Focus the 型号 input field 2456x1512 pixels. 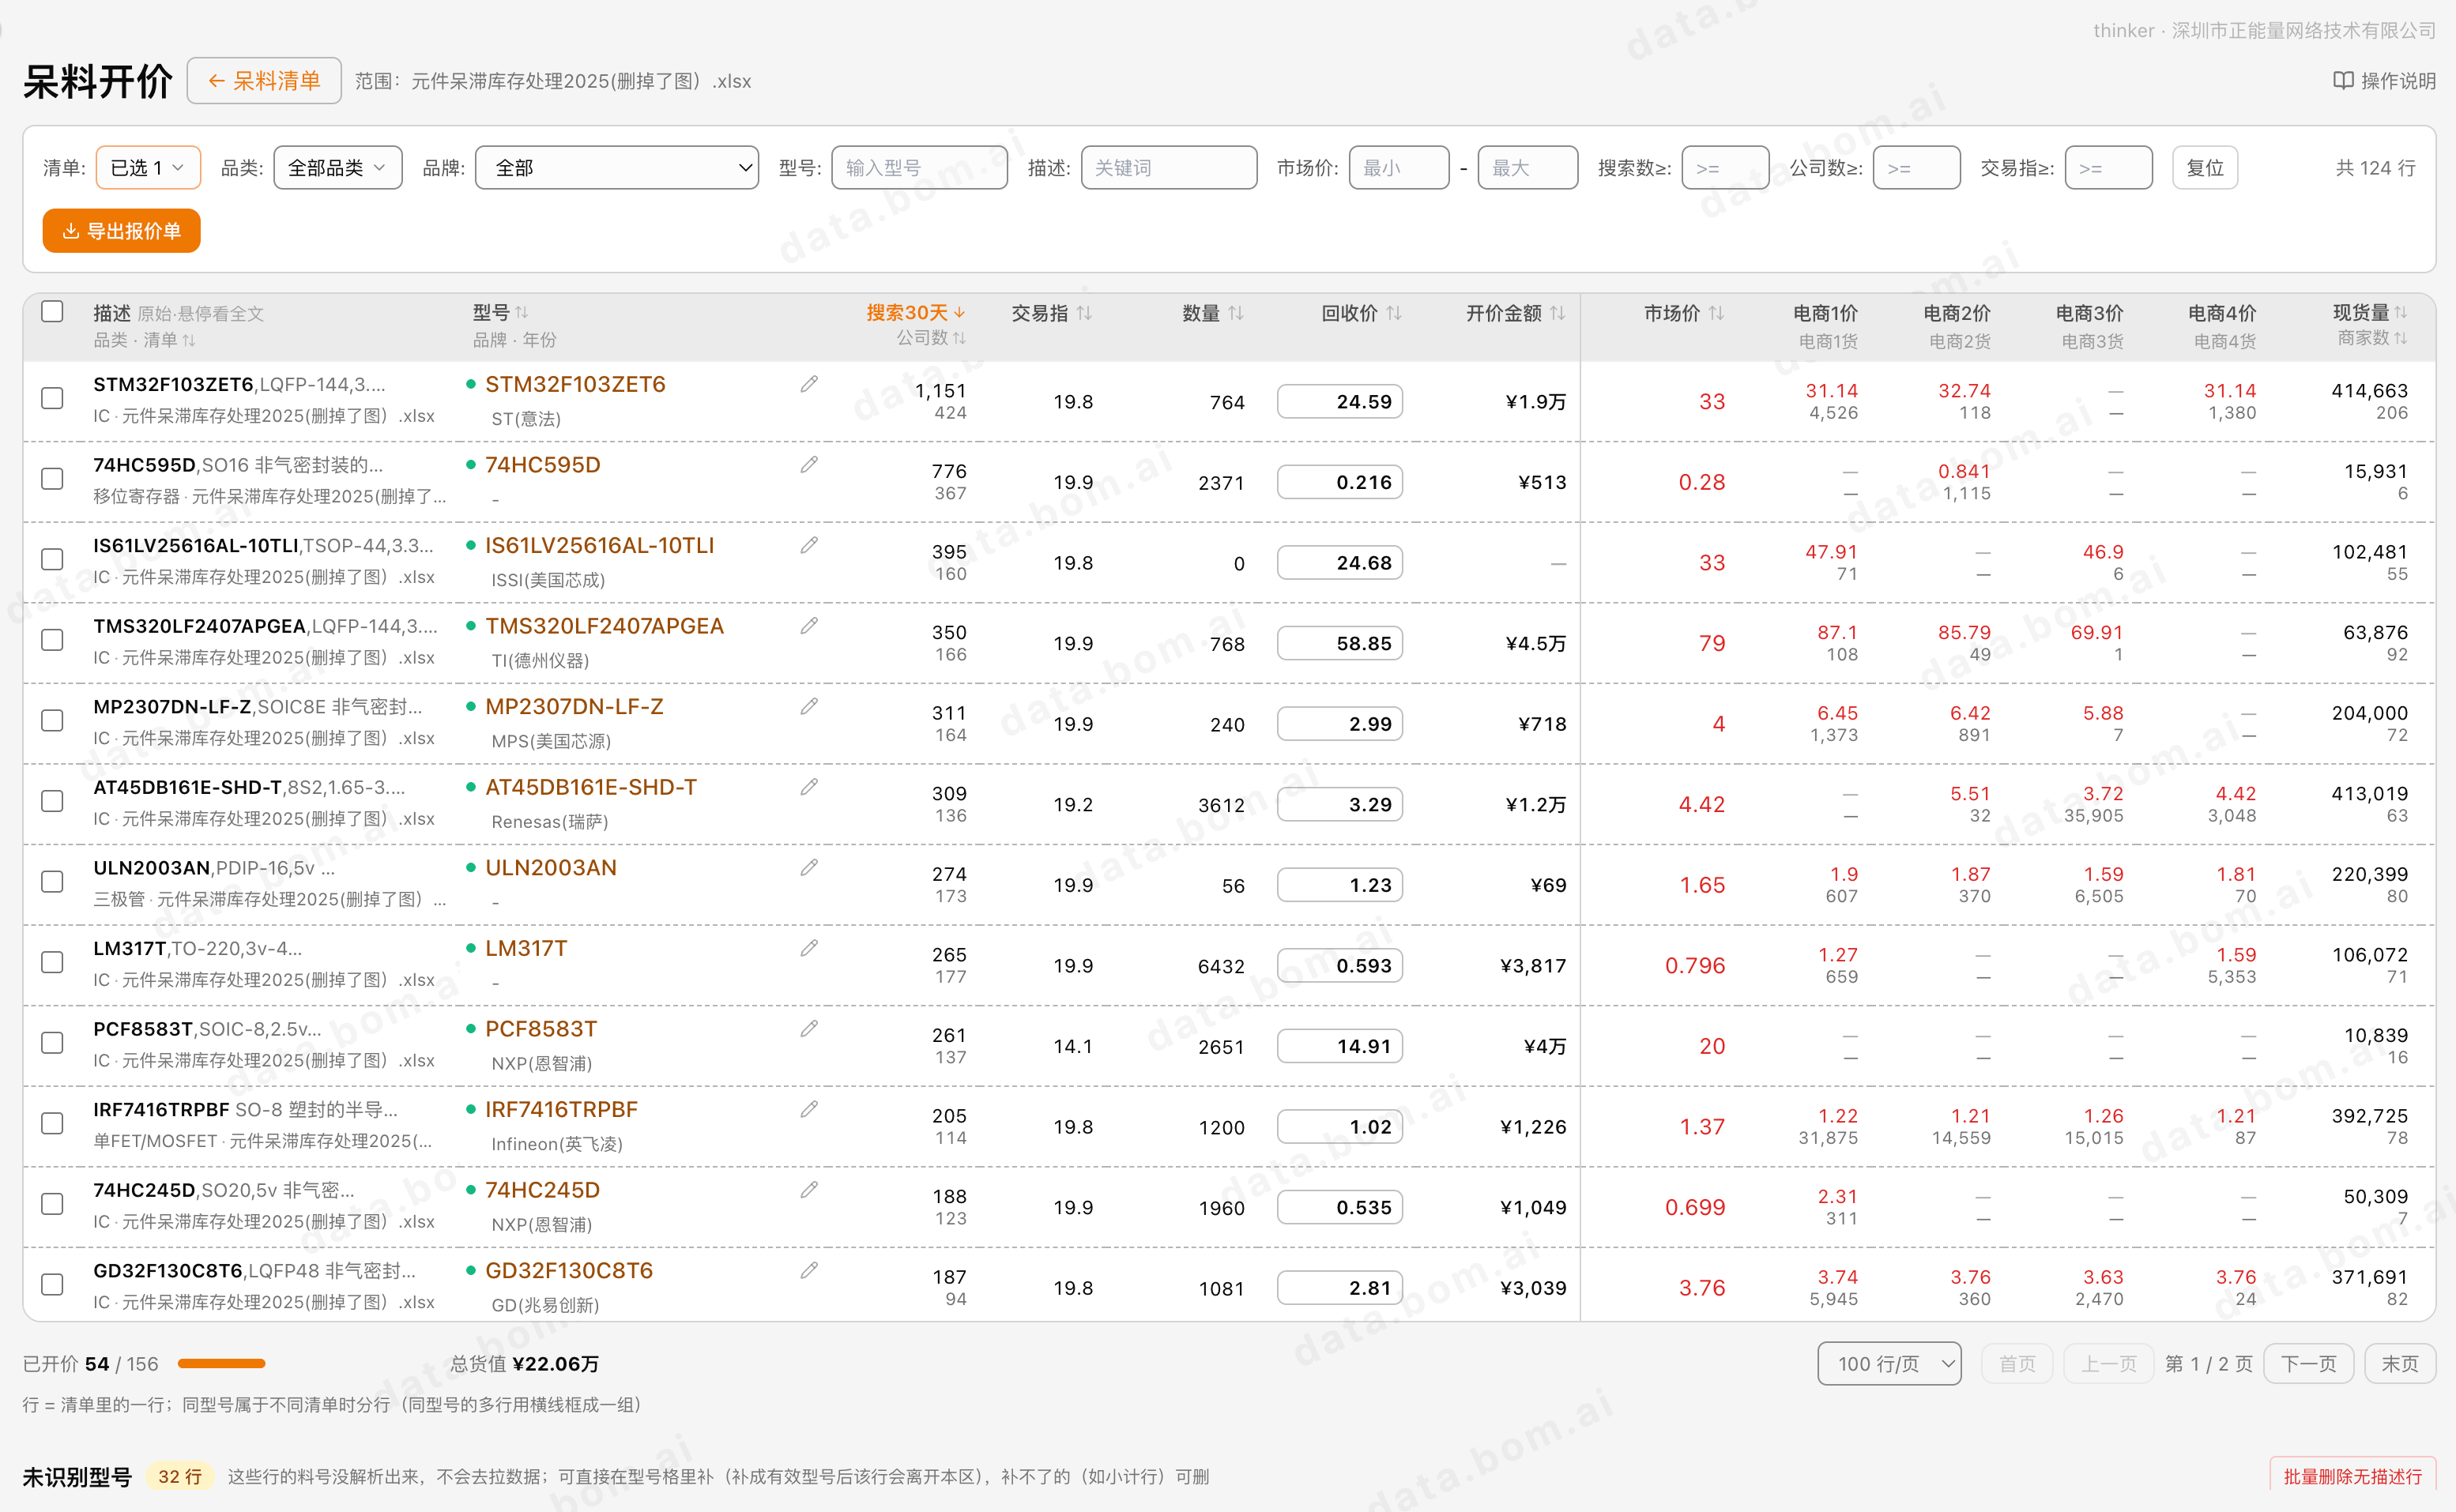tap(919, 168)
